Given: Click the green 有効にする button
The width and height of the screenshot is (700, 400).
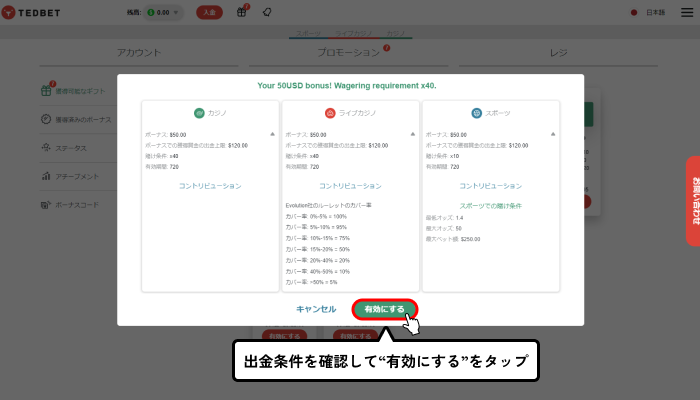Looking at the screenshot, I should [384, 309].
